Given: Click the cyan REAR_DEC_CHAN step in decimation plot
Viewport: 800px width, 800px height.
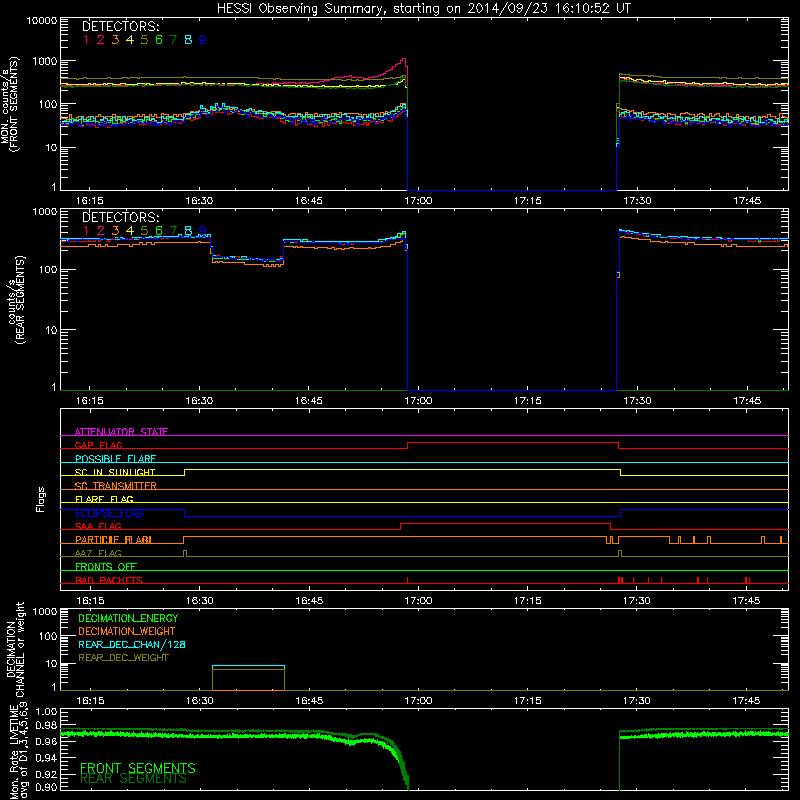Looking at the screenshot, I should 248,666.
